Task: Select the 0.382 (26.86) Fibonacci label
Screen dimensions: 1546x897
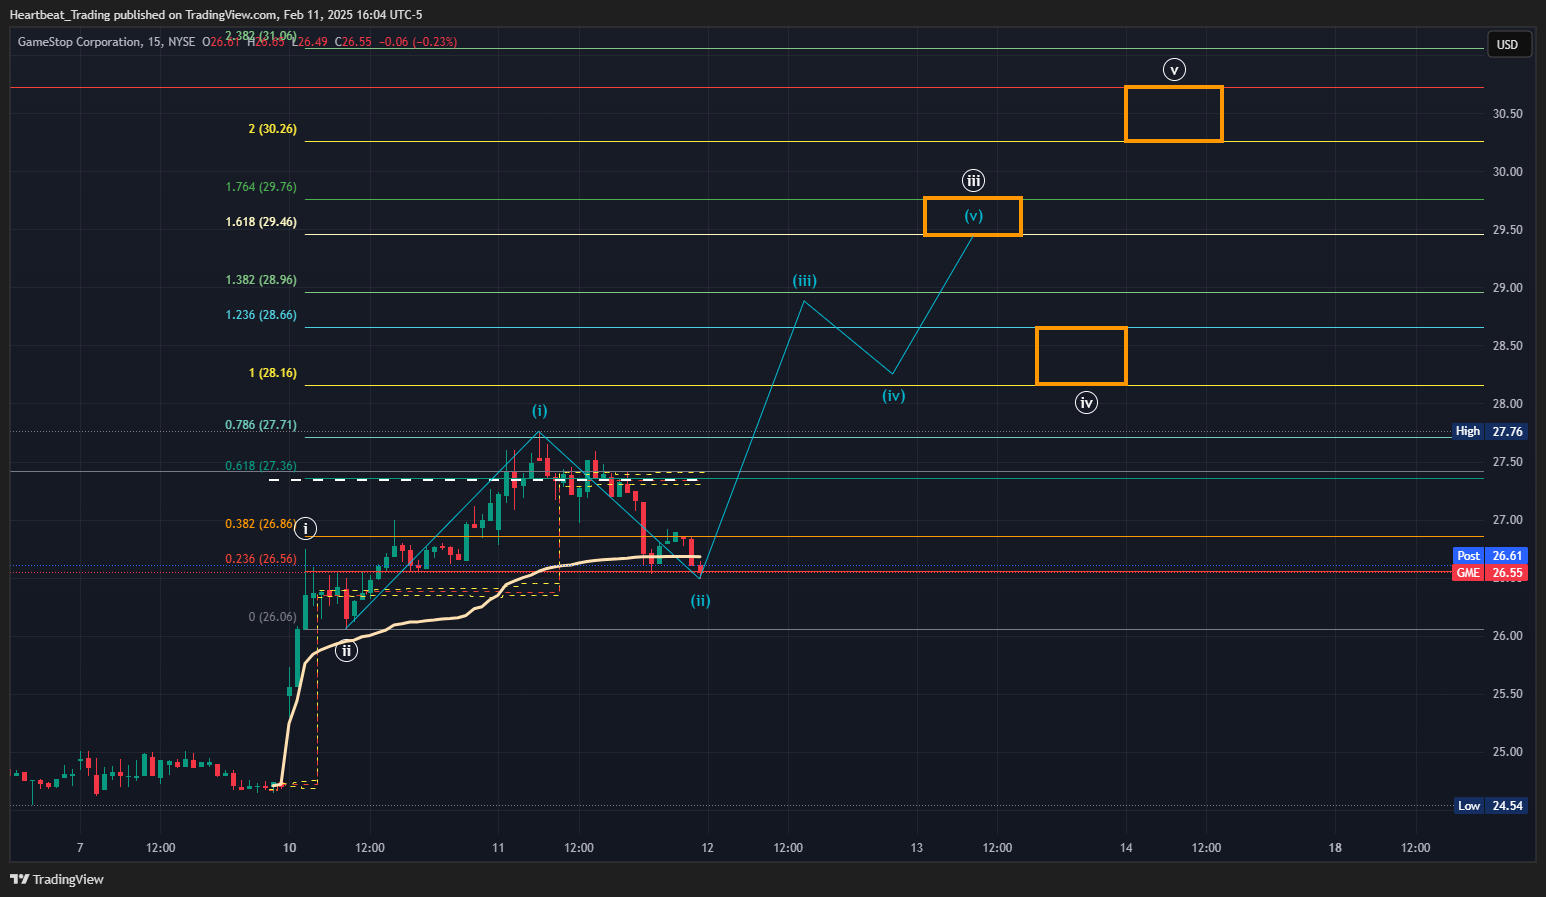Action: coord(261,524)
